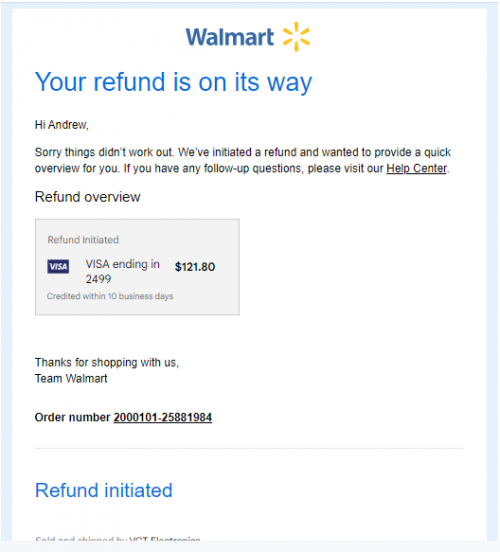Open the Help Center link
This screenshot has width=500, height=552.
coord(417,169)
